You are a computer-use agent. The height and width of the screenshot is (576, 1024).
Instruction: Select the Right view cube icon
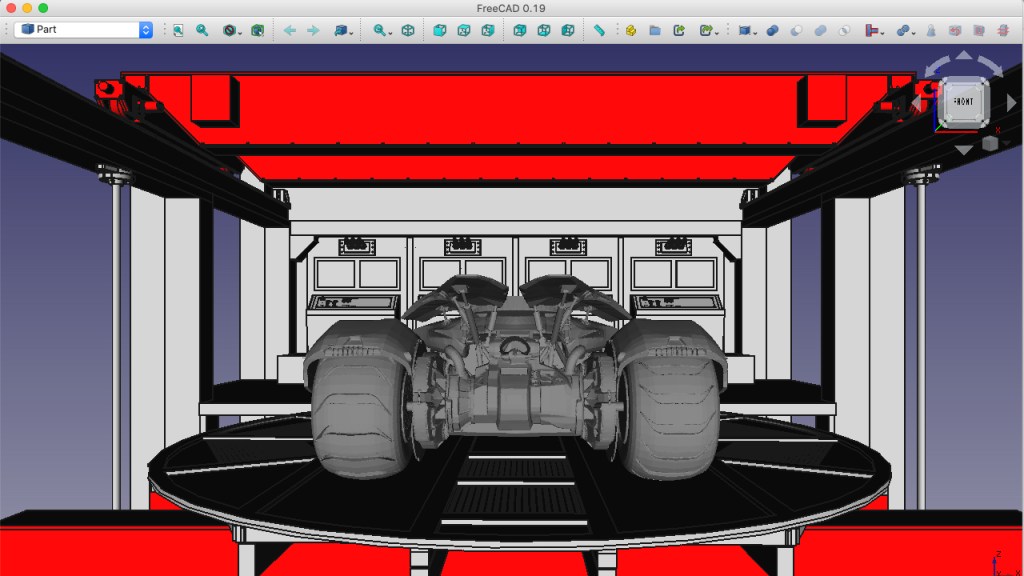point(487,30)
